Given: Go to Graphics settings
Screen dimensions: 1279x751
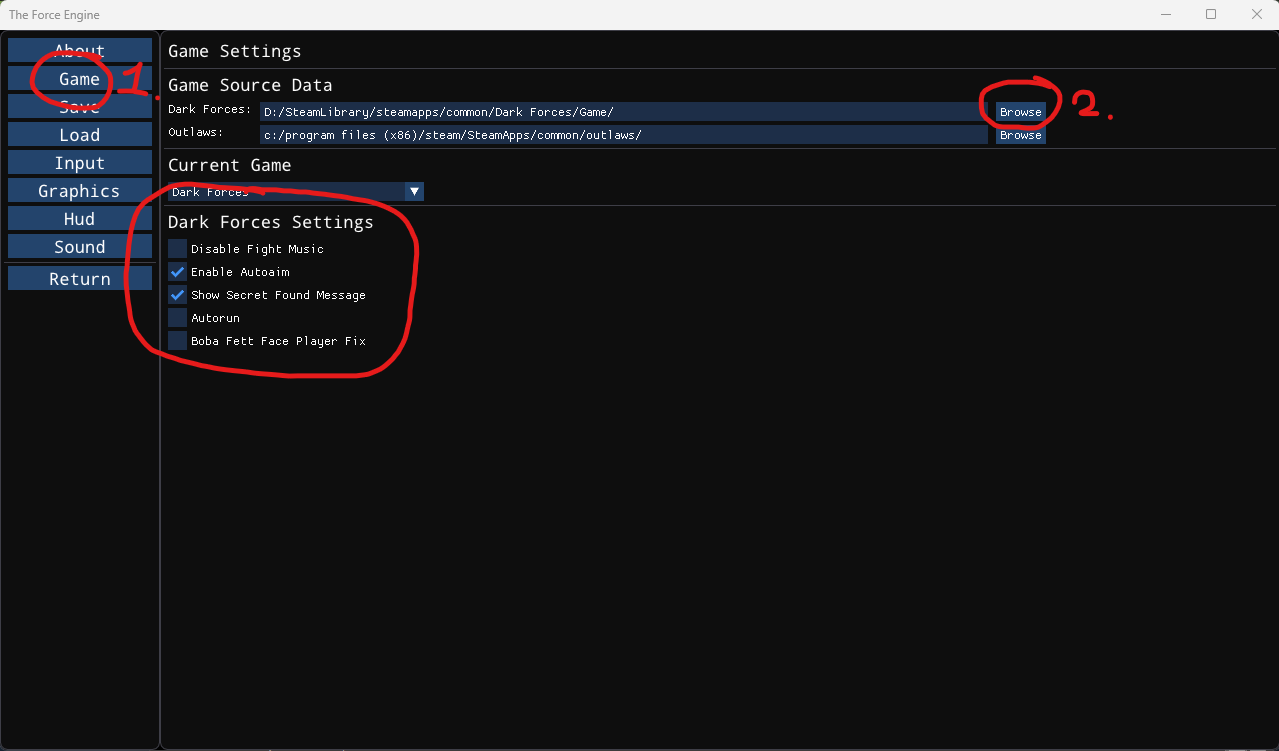Looking at the screenshot, I should click(80, 190).
